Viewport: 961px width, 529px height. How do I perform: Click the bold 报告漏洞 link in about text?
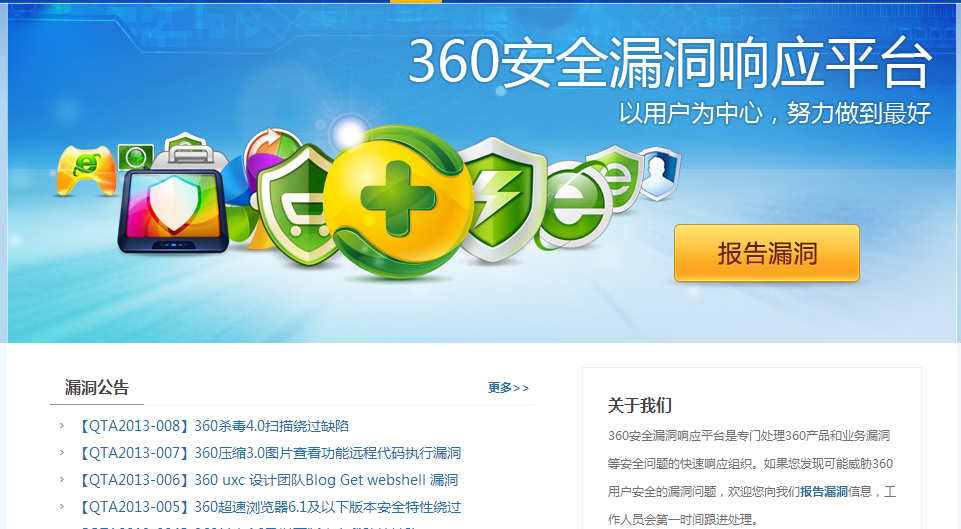824,492
